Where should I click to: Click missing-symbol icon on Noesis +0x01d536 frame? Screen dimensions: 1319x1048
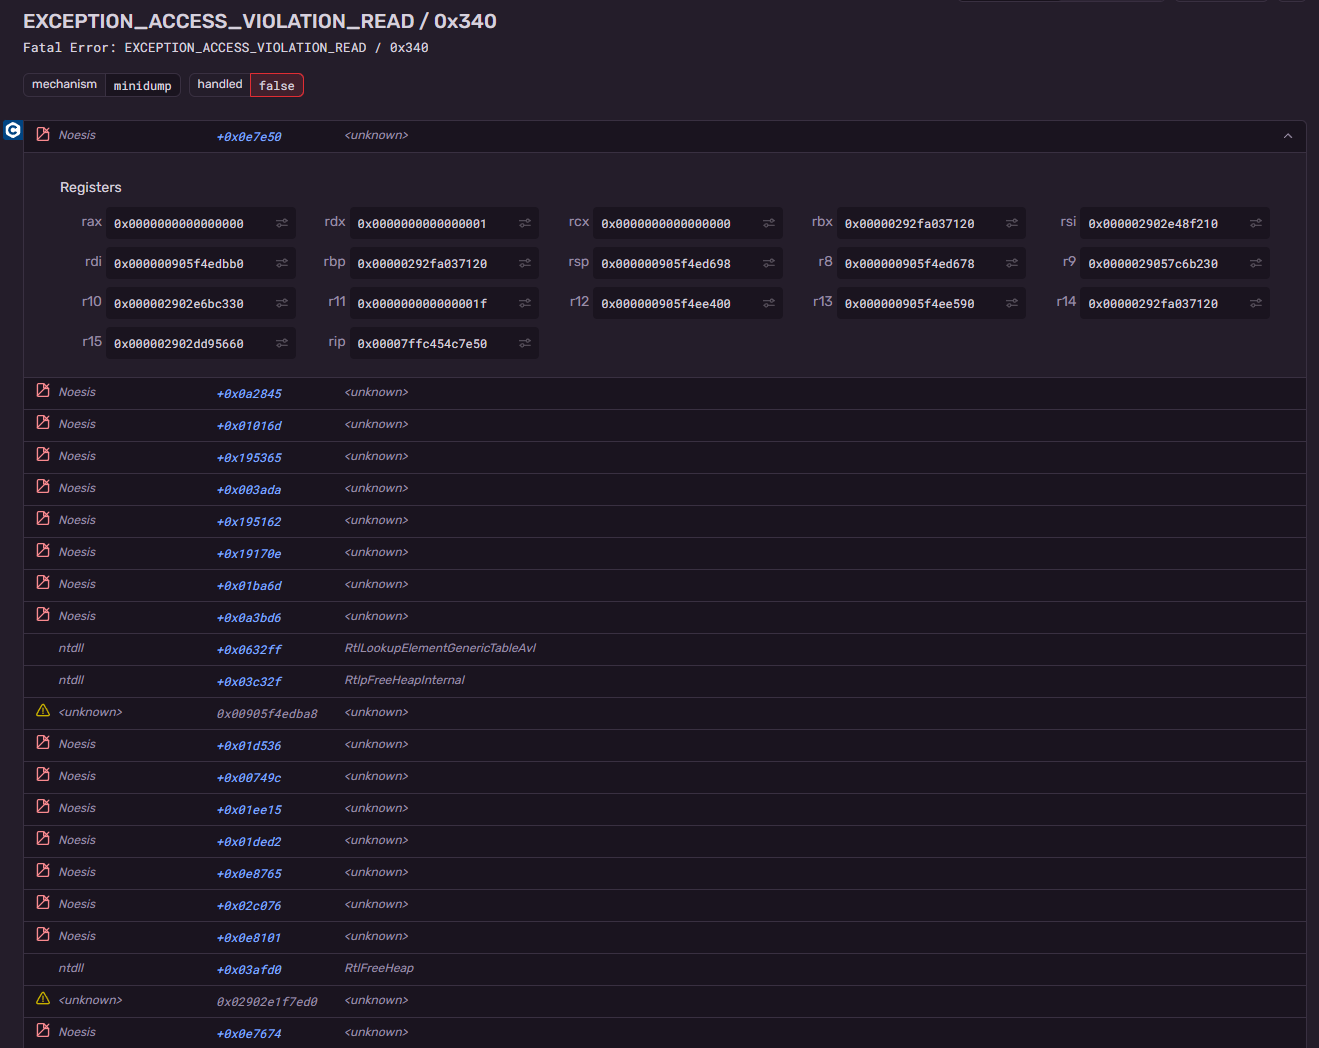coord(43,743)
